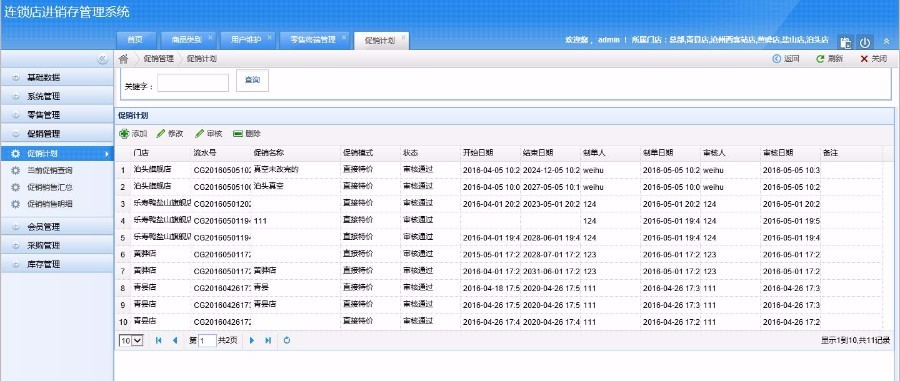Screen dimensions: 900x381
Task: Switch to the 首页 tab
Action: [x=135, y=40]
